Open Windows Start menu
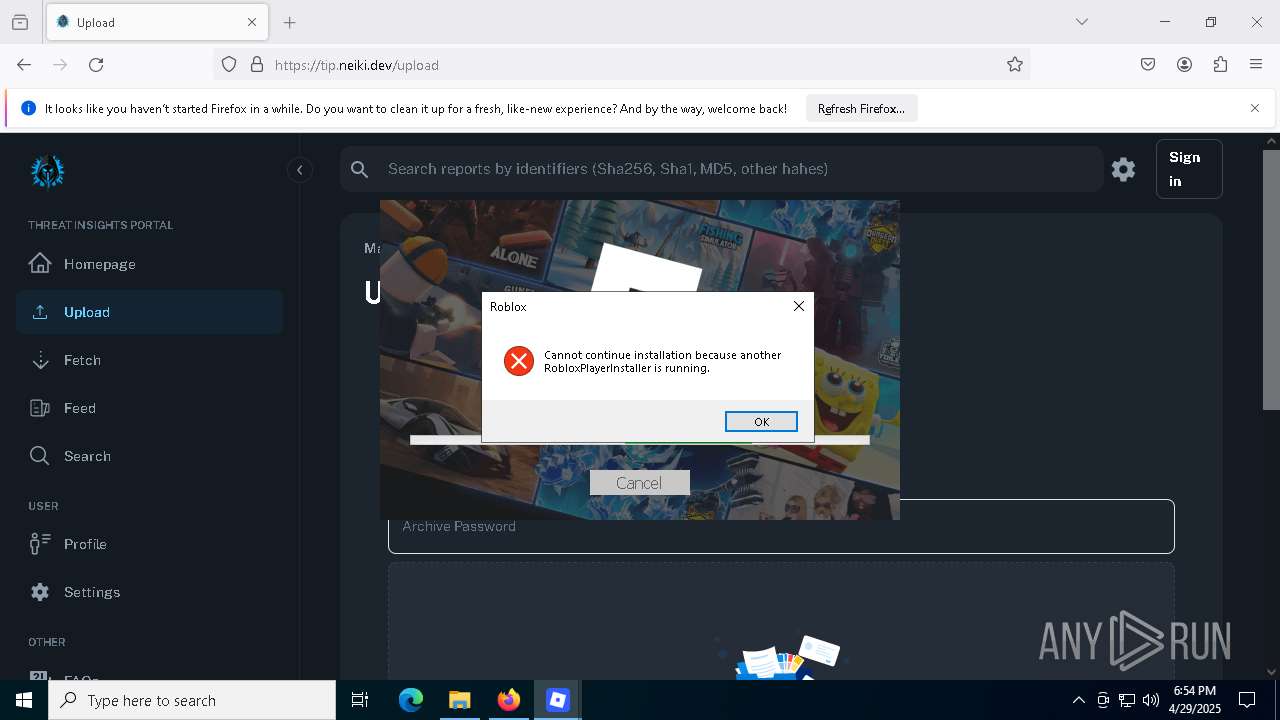1280x720 pixels. pos(24,700)
